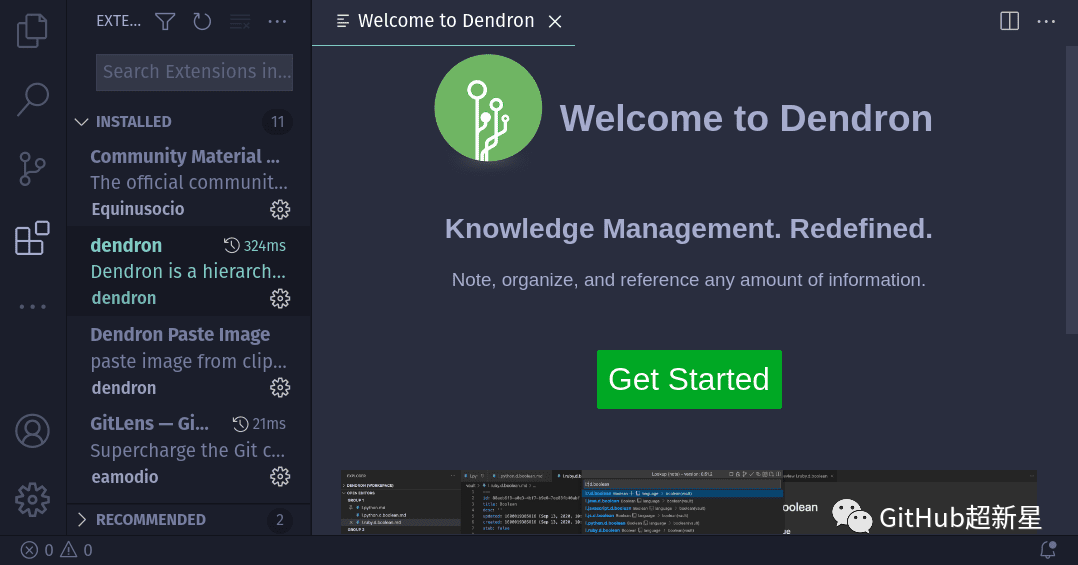Select GitLens extension entry
The image size is (1078, 565).
pyautogui.click(x=189, y=450)
